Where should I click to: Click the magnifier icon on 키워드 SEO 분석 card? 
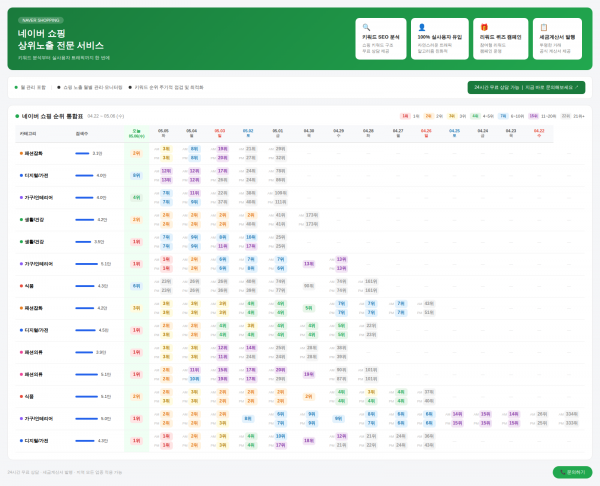366,27
